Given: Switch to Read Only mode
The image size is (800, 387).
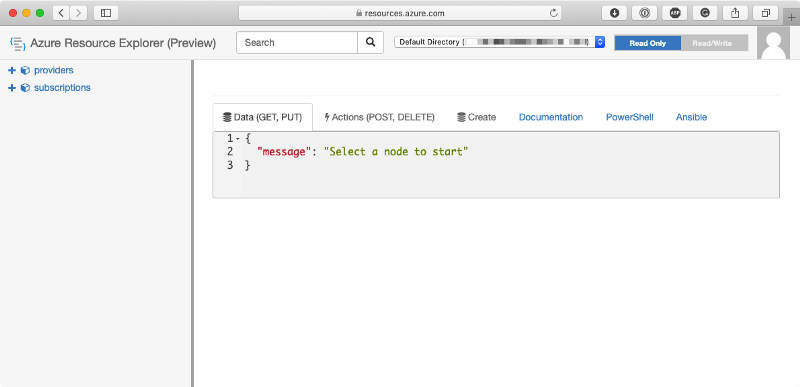Looking at the screenshot, I should [x=647, y=43].
